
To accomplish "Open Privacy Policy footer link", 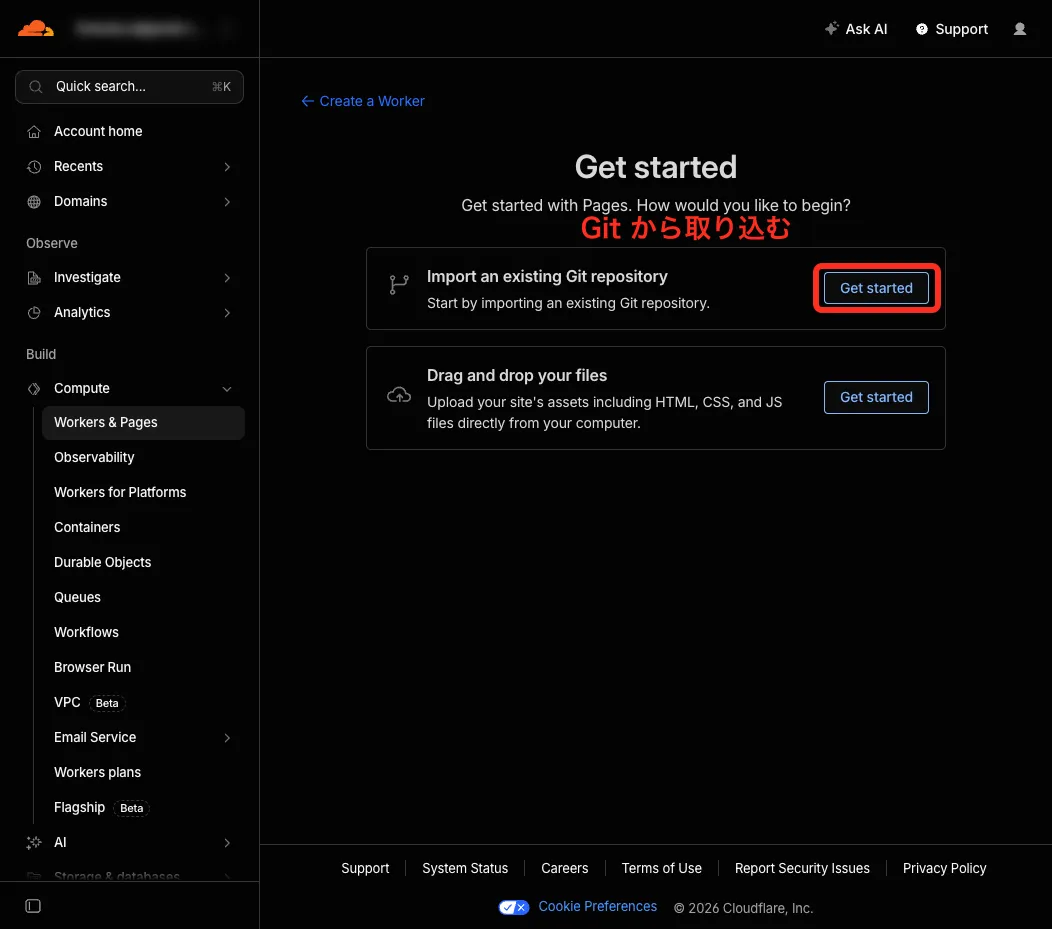I will [x=944, y=868].
